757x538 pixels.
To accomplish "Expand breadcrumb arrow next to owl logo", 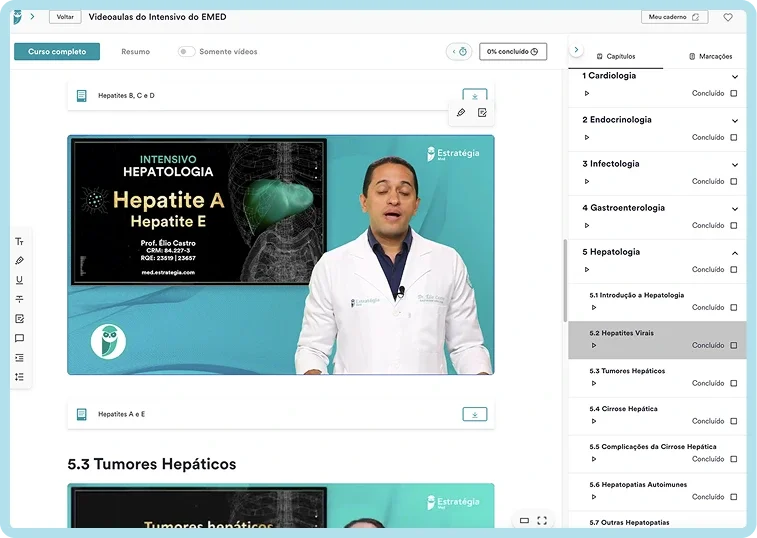I will (32, 16).
